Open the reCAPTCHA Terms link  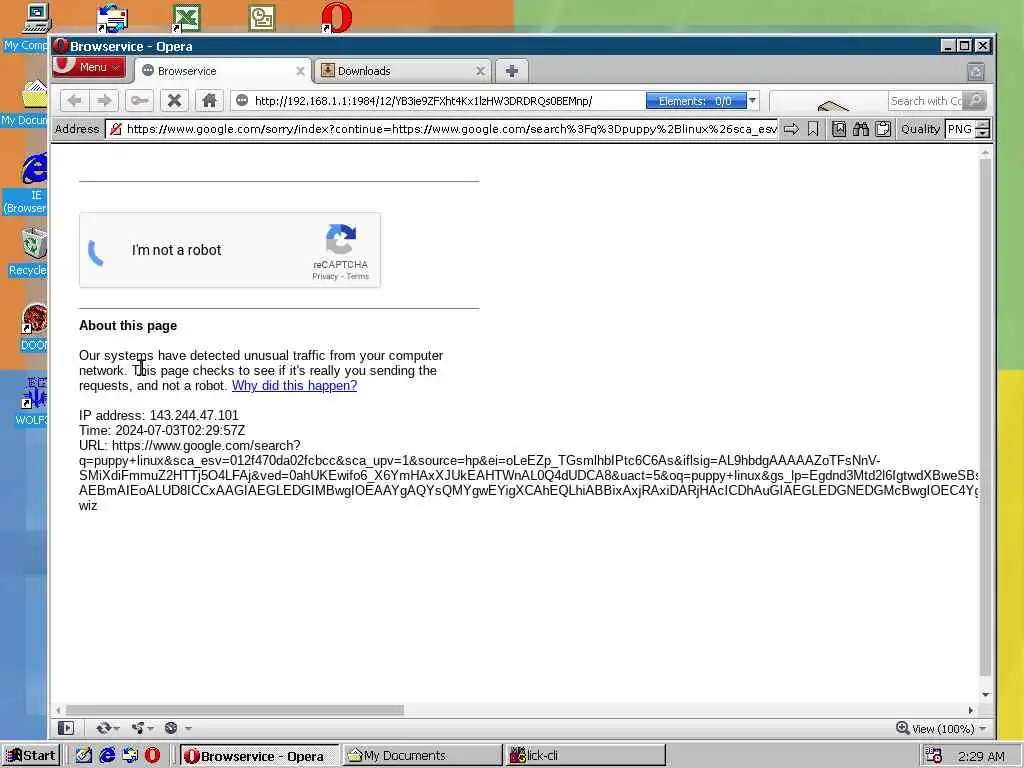coord(357,276)
